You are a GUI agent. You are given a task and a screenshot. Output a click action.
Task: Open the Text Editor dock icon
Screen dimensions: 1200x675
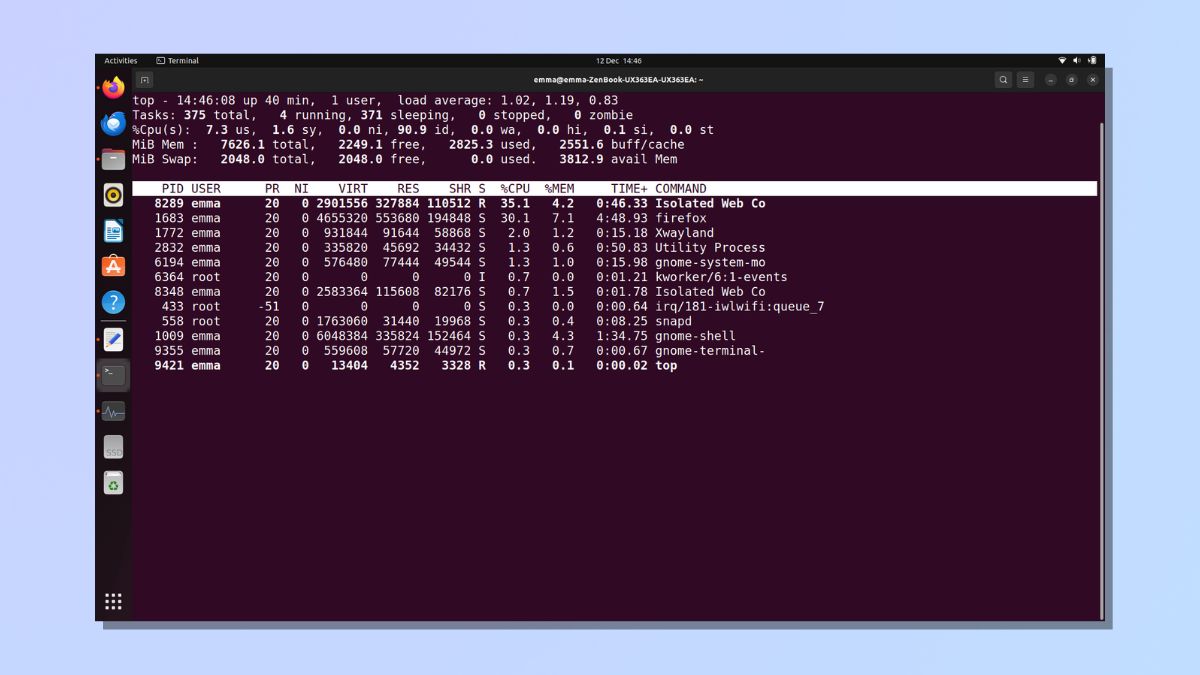tap(114, 339)
